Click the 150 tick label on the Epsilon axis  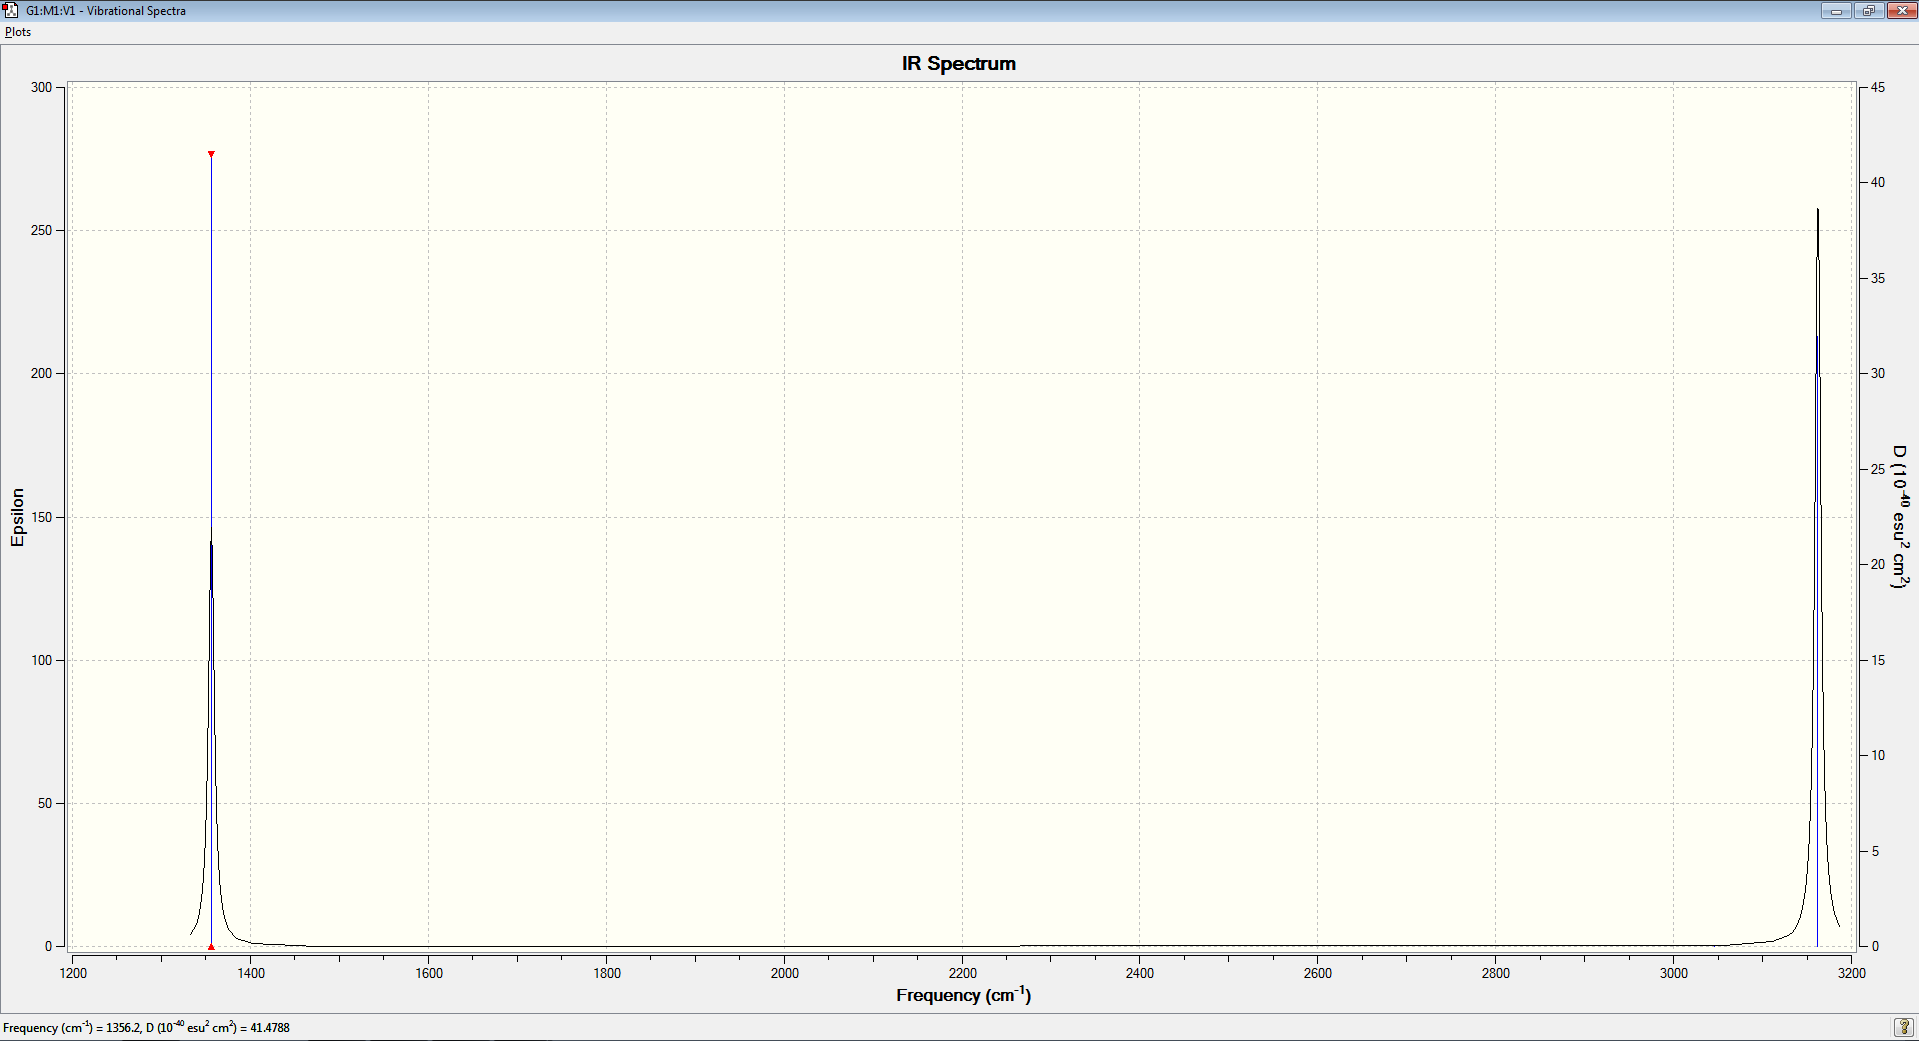point(41,517)
